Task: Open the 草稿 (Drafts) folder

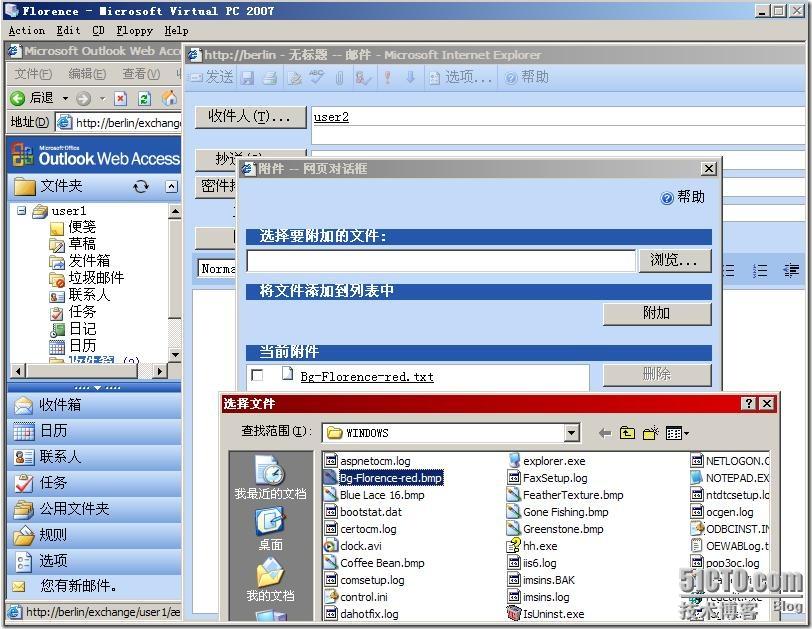Action: point(73,244)
